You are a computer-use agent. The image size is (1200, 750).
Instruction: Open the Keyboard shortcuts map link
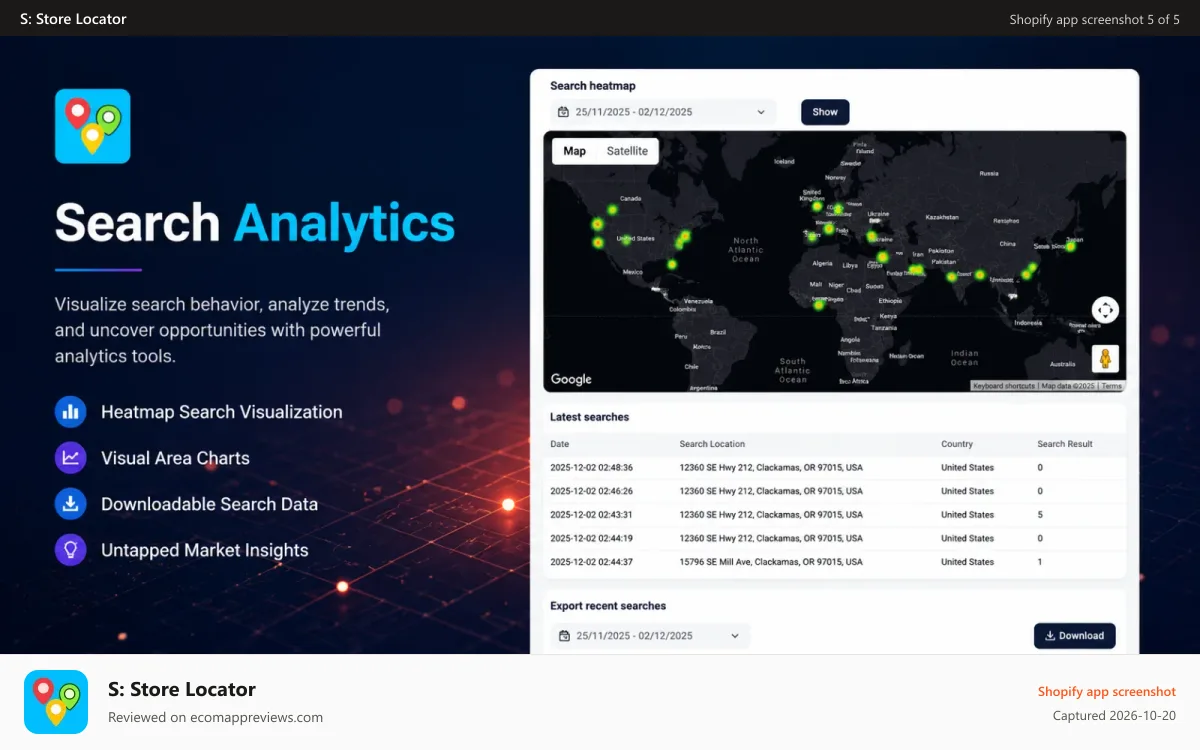coord(1003,386)
